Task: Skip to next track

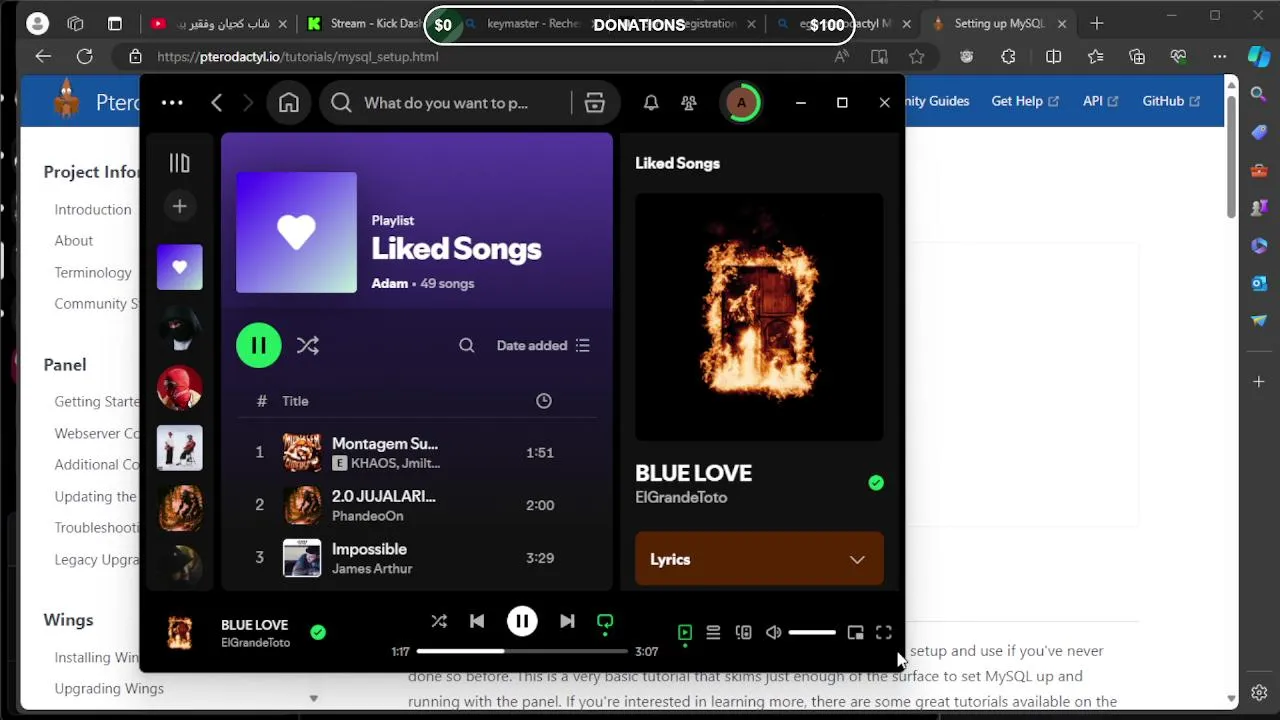Action: [x=567, y=621]
